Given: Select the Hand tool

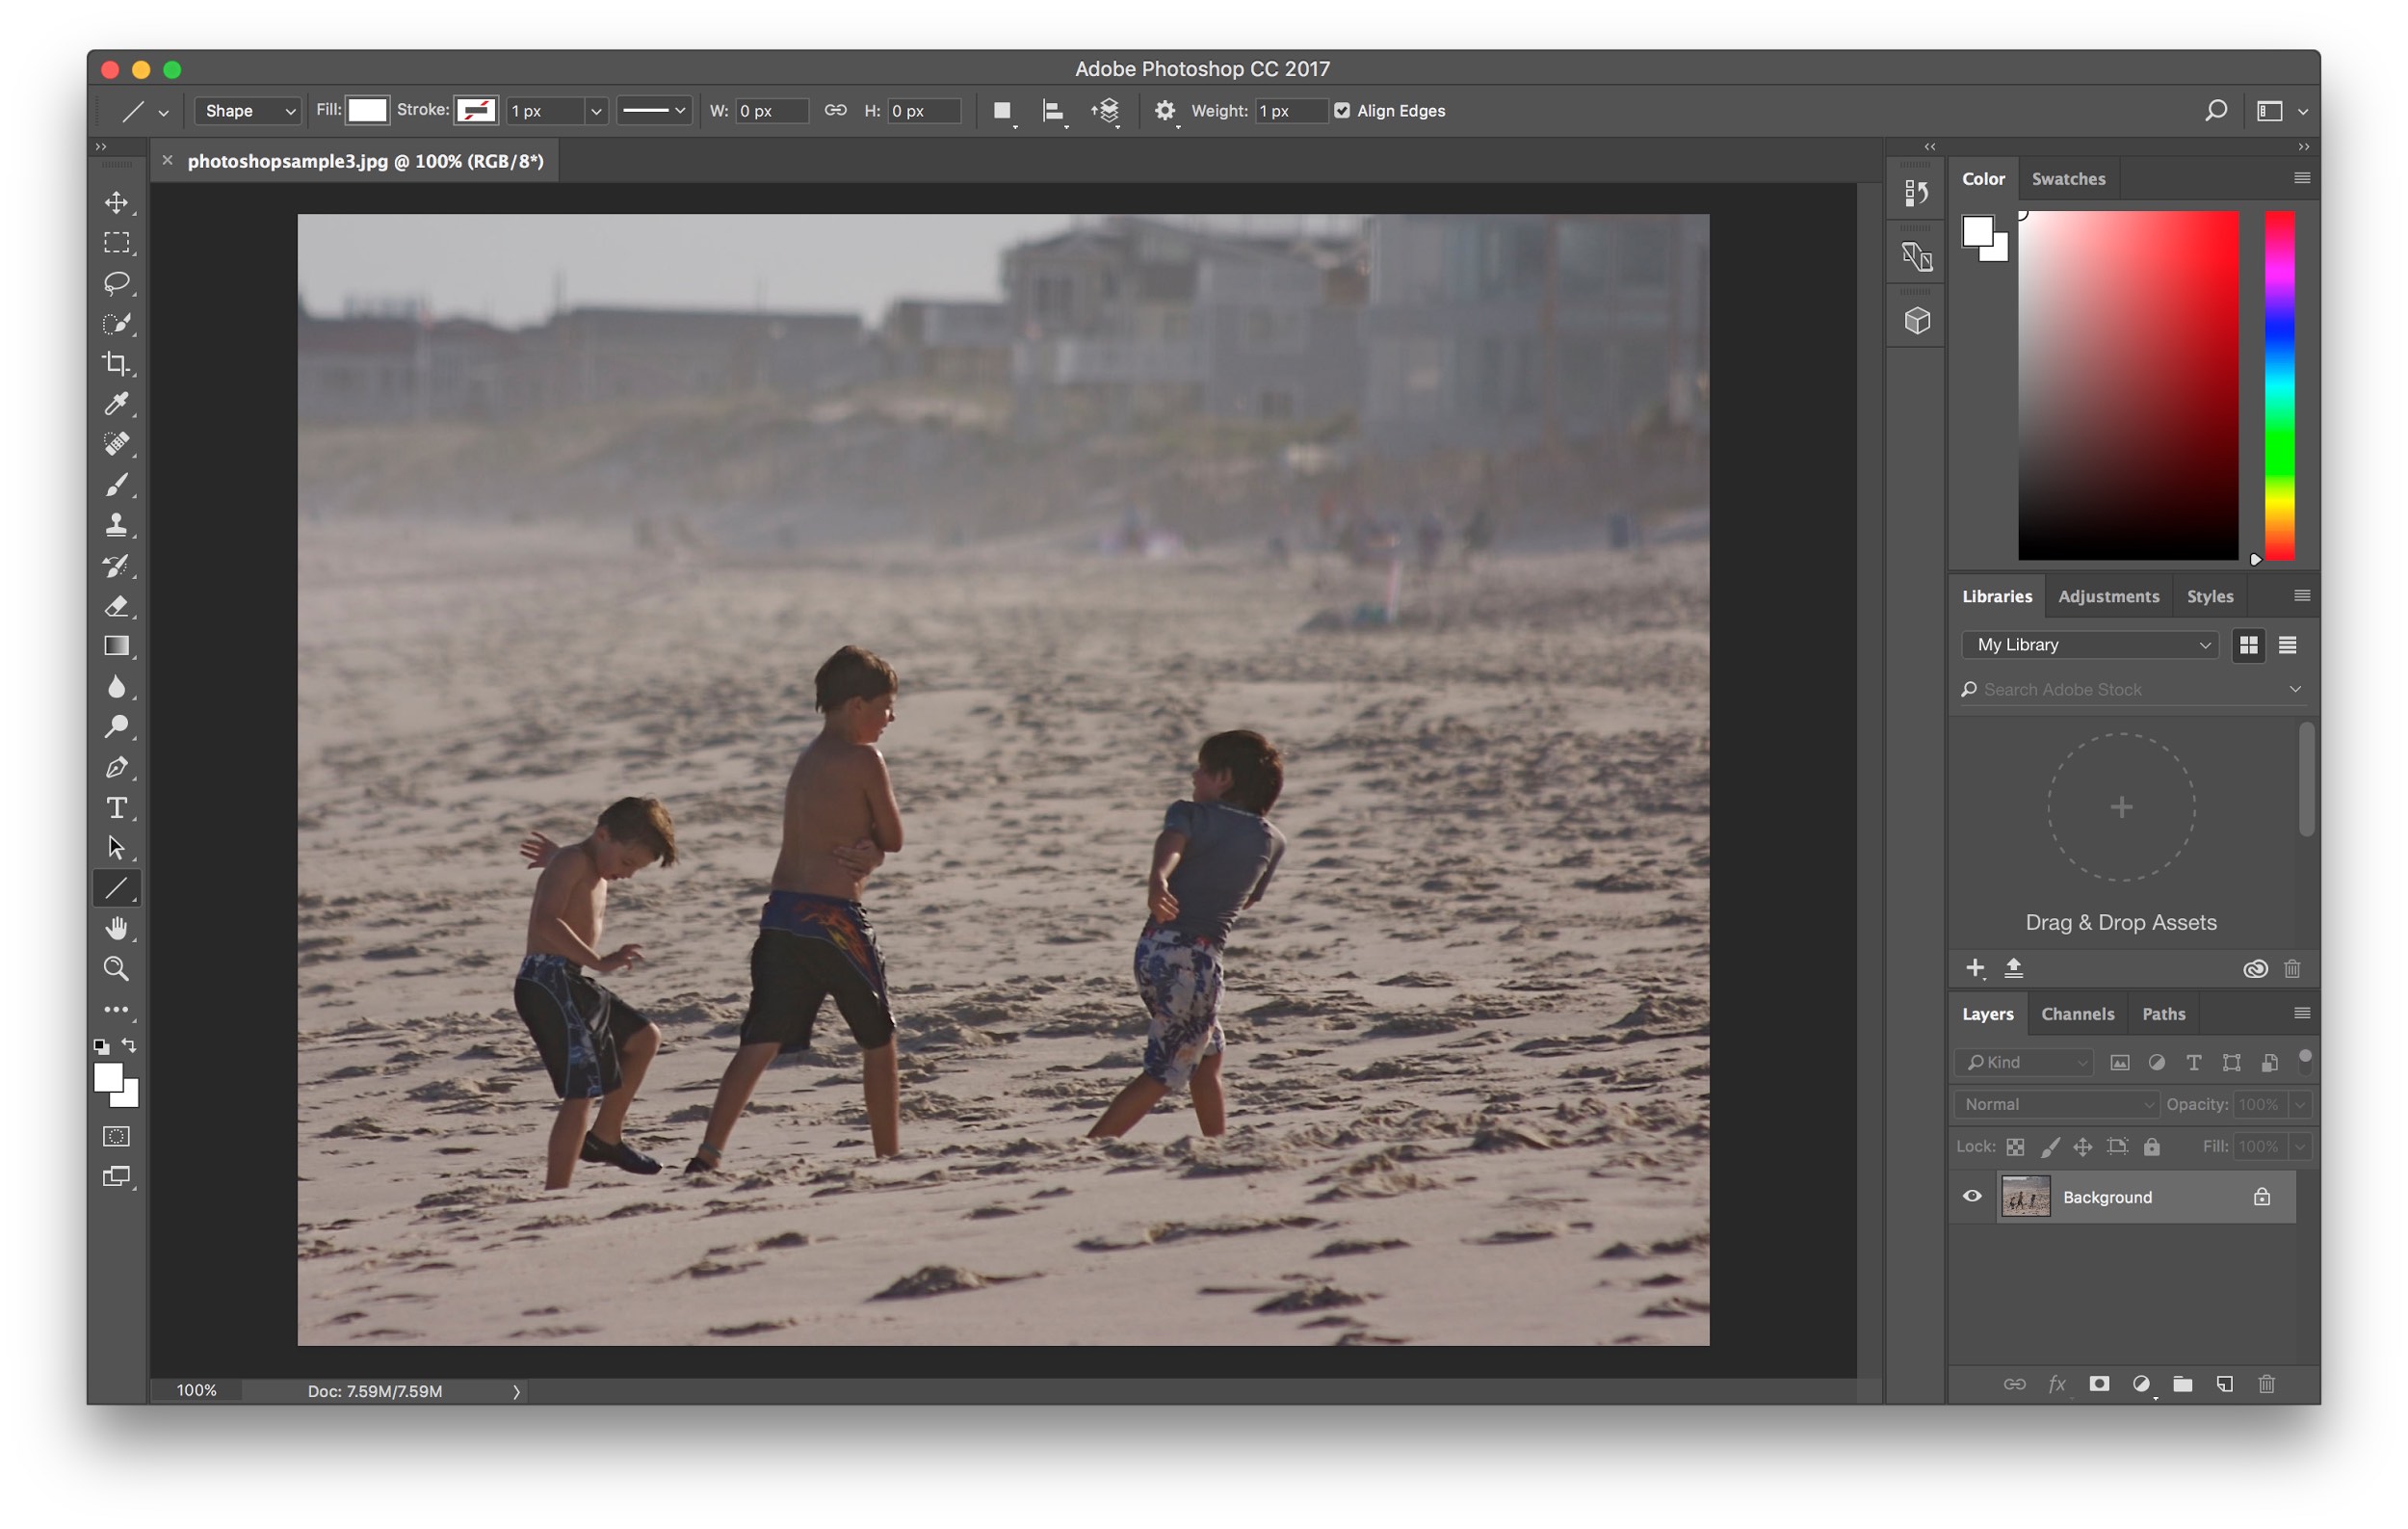Looking at the screenshot, I should tap(114, 929).
